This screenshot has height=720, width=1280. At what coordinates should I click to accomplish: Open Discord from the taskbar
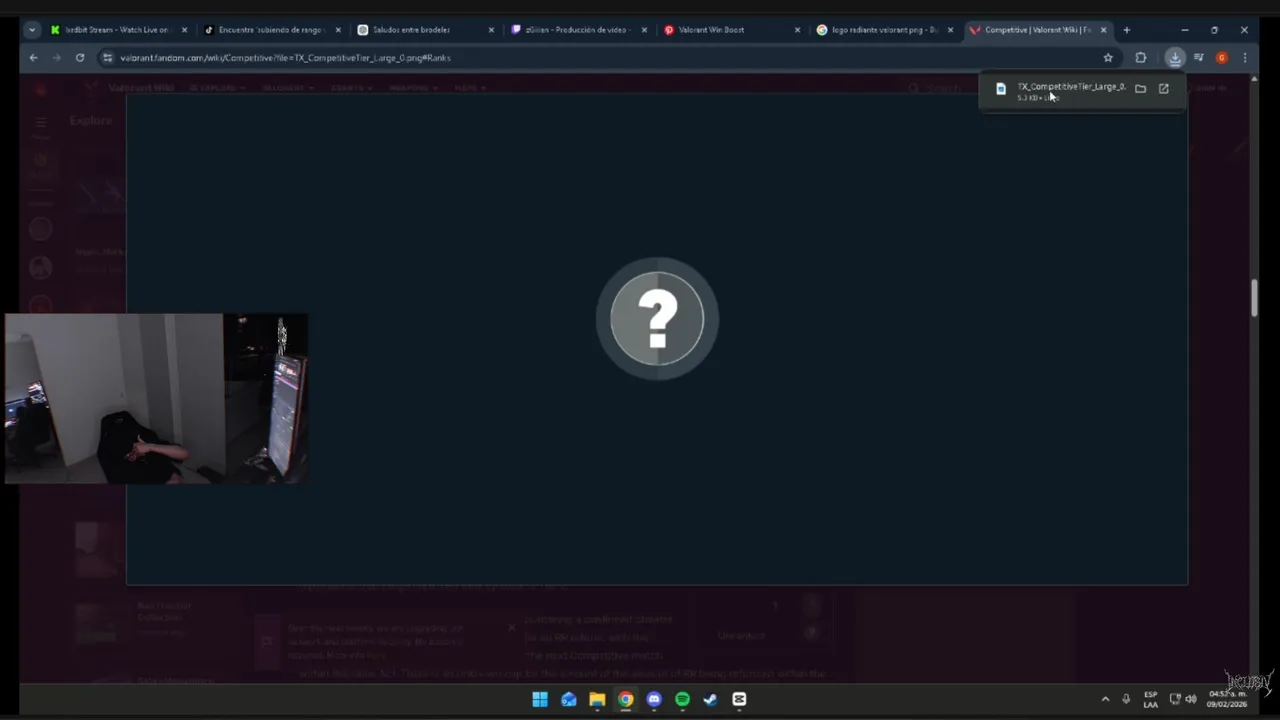(654, 700)
